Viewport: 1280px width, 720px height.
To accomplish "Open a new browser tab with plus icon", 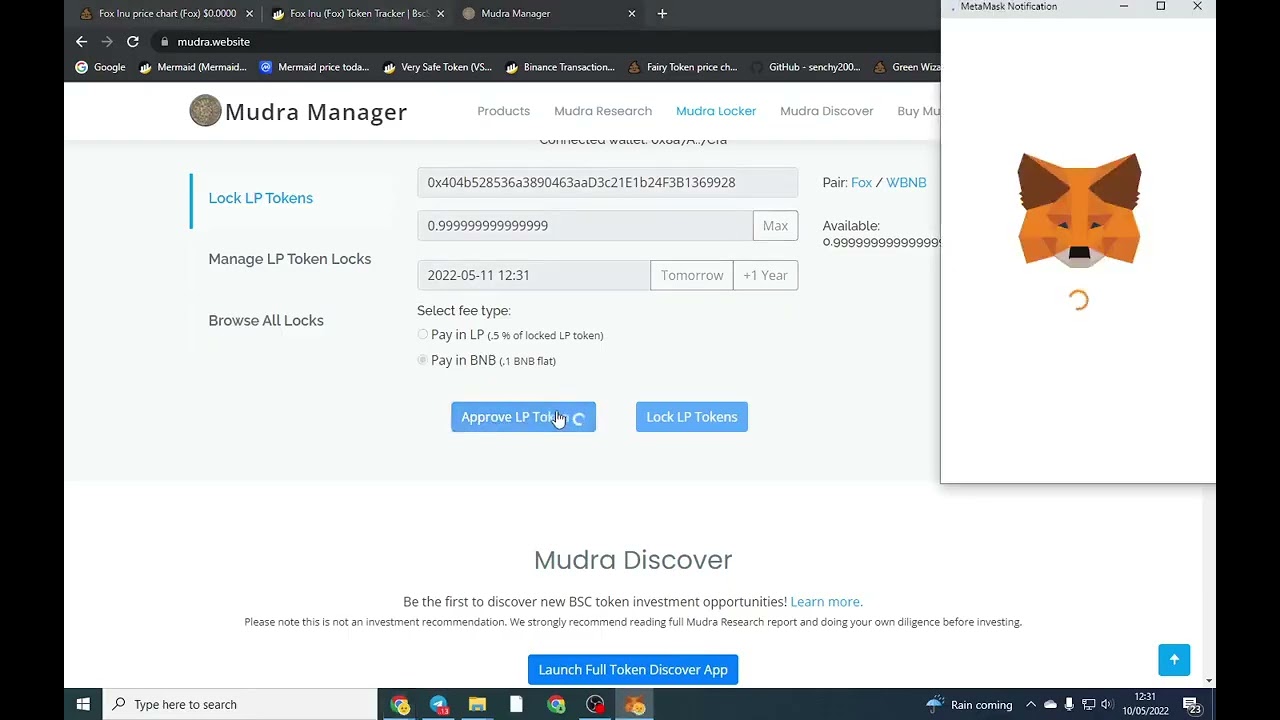I will pos(662,13).
